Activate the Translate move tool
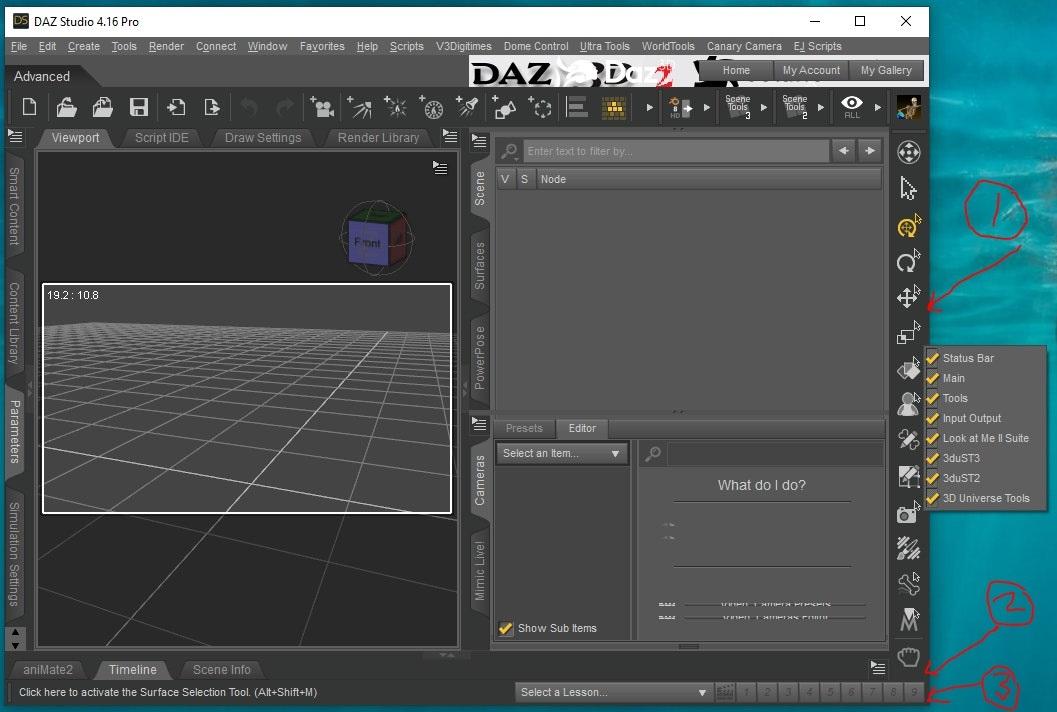1057x712 pixels. 908,298
